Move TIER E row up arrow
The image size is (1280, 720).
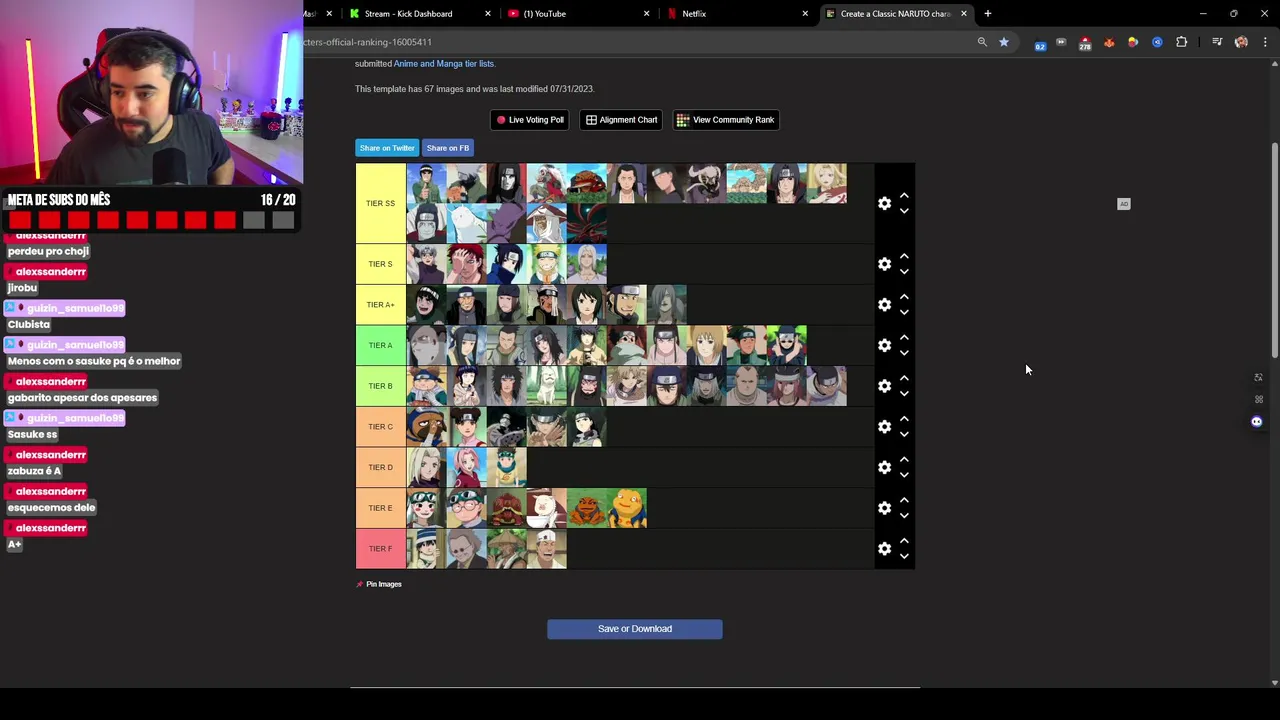904,500
